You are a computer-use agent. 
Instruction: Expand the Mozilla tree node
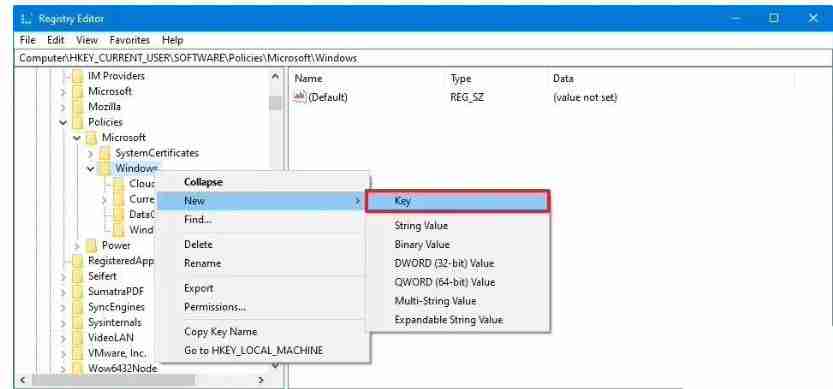[63, 107]
